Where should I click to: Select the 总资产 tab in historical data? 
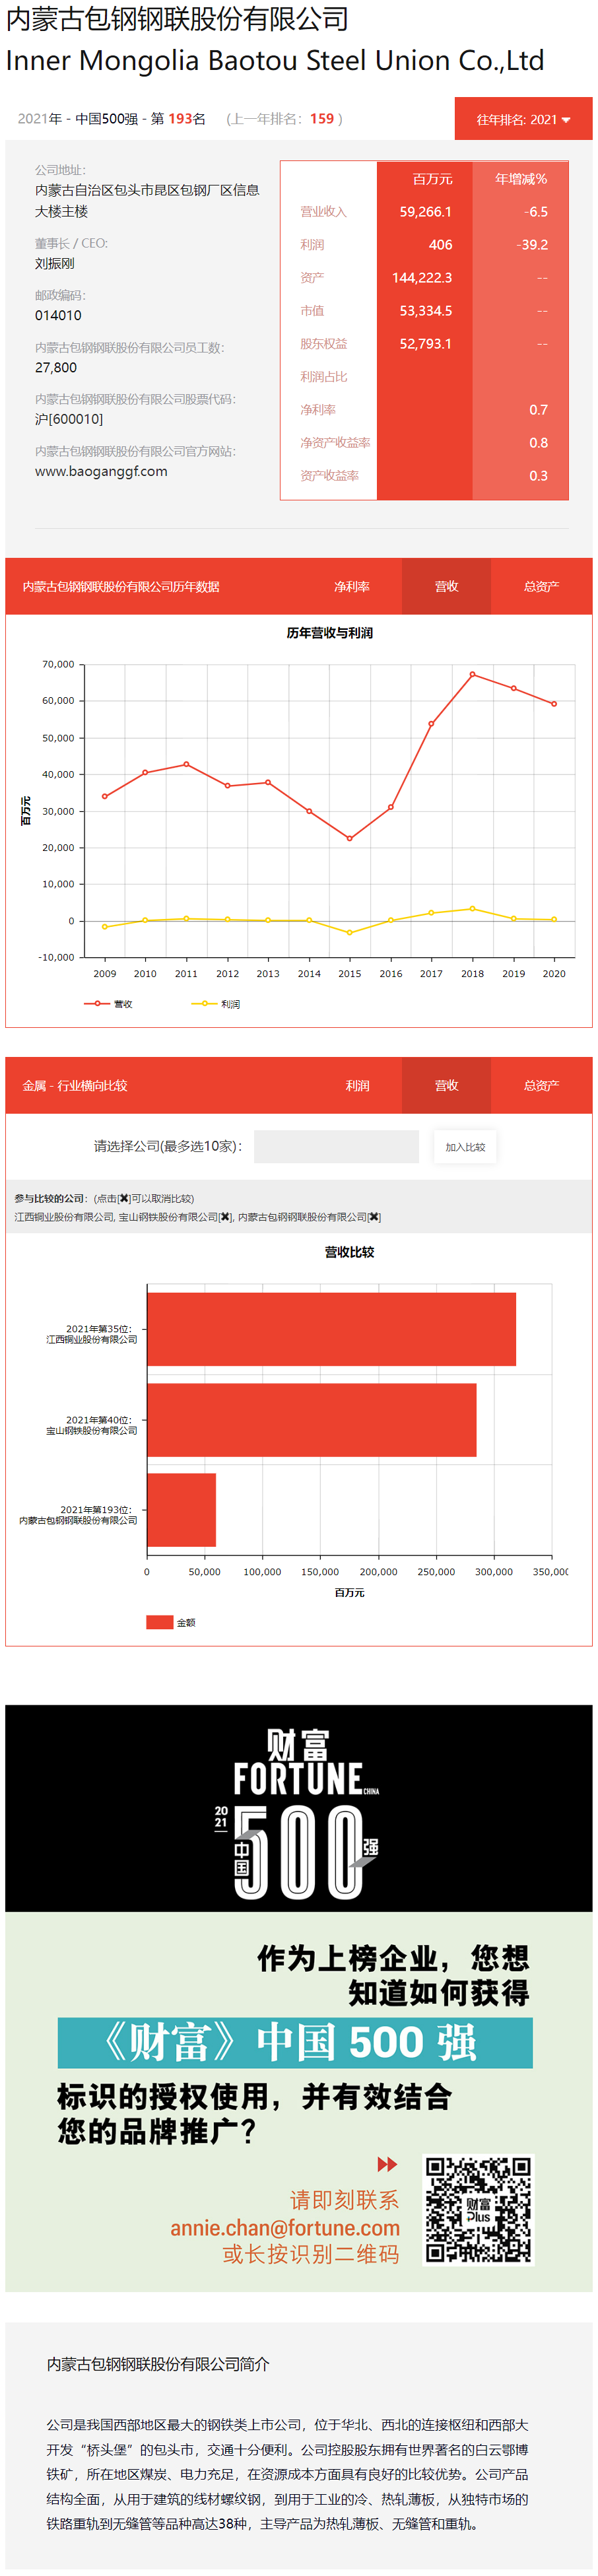pos(541,586)
